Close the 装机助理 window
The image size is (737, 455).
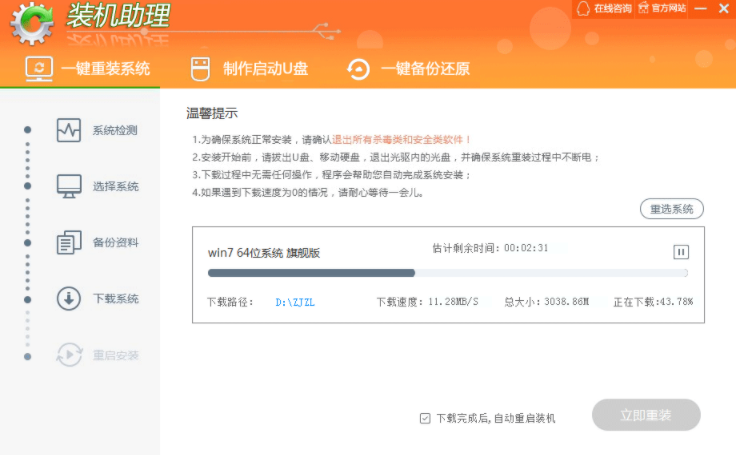(x=724, y=8)
